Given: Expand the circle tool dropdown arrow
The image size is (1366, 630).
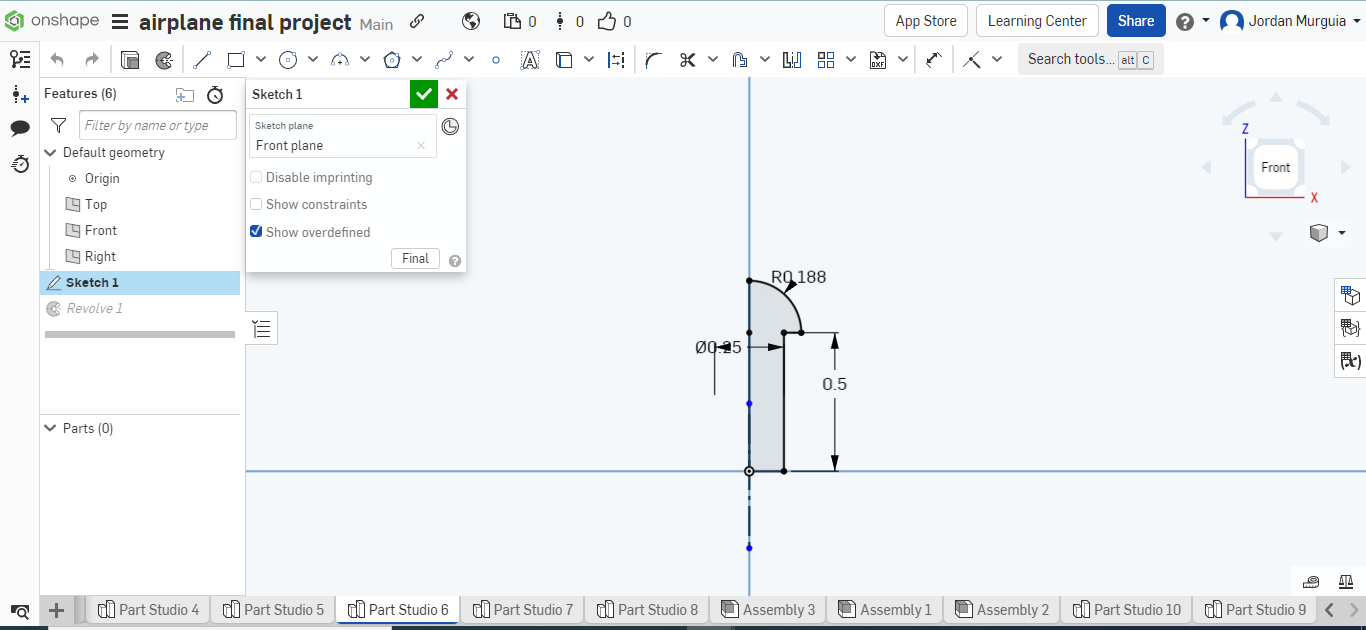Looking at the screenshot, I should click(x=313, y=59).
